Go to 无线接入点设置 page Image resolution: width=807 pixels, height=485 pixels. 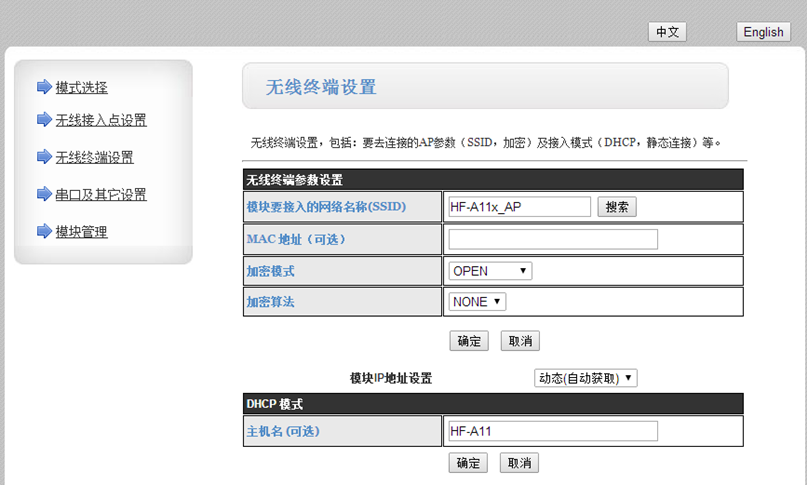click(101, 121)
